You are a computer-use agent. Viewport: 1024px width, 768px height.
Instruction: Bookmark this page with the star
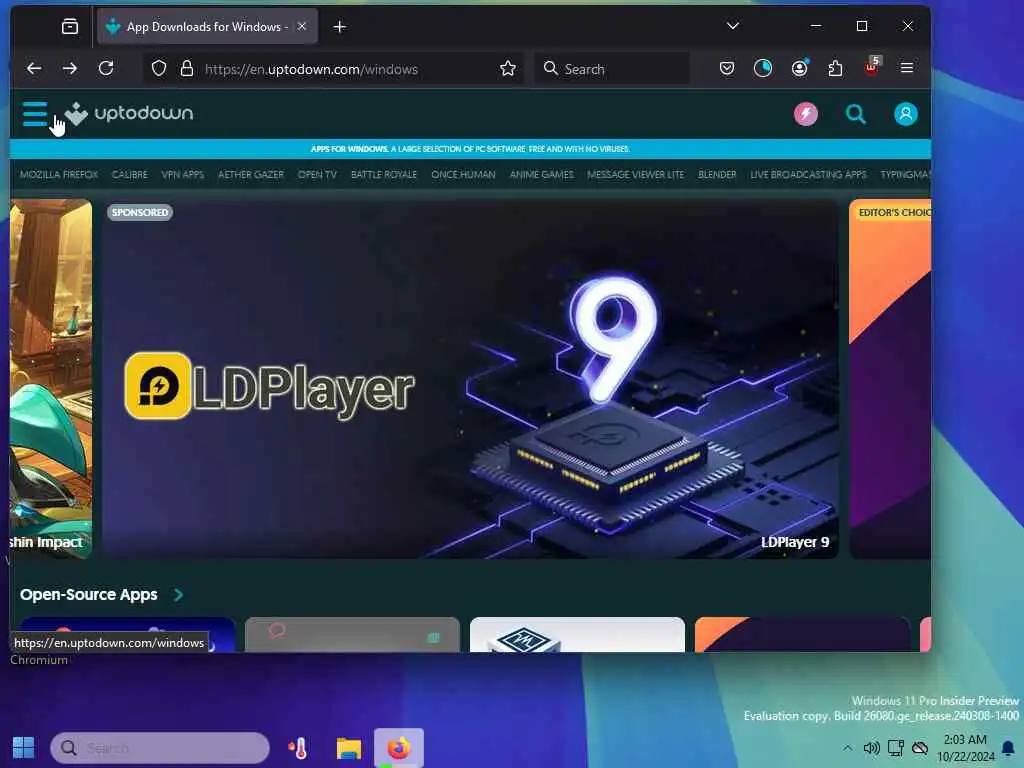click(x=508, y=69)
